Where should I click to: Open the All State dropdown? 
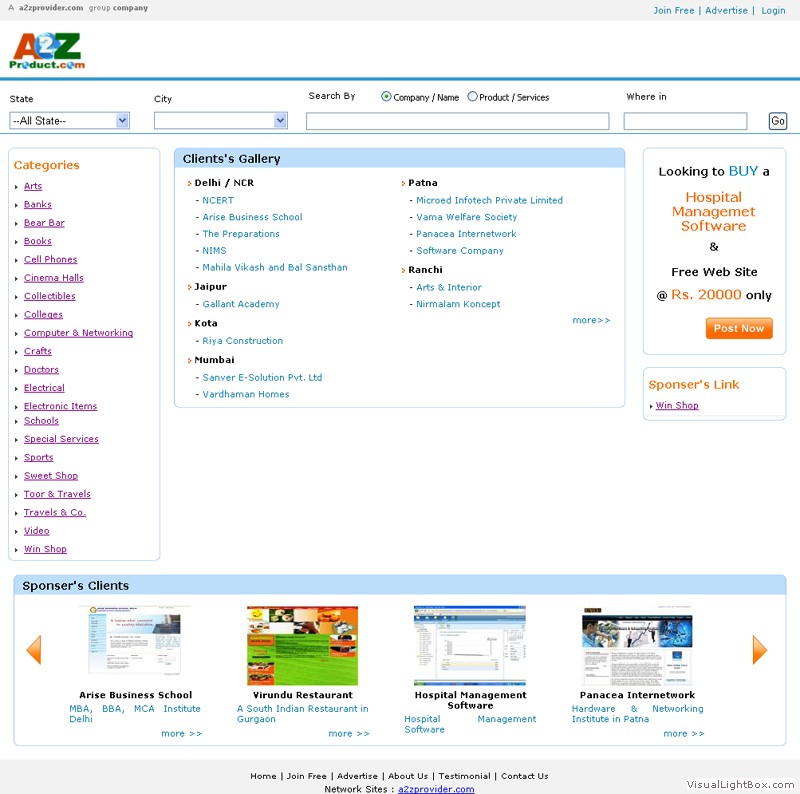[x=69, y=121]
